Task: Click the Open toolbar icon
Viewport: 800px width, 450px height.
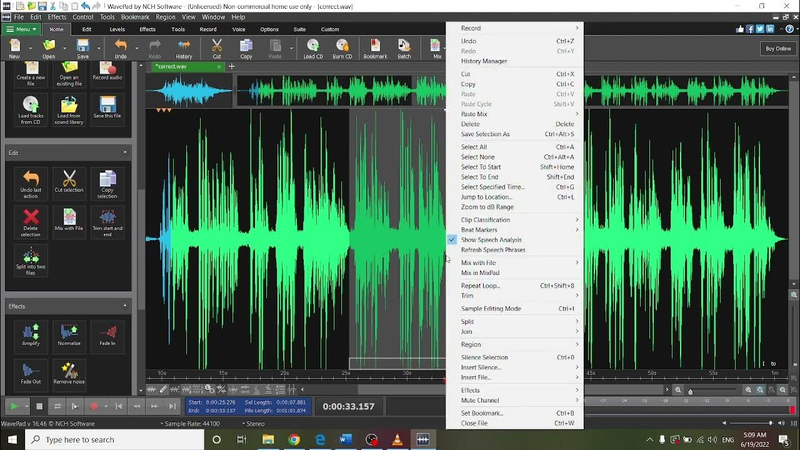Action: pos(48,48)
